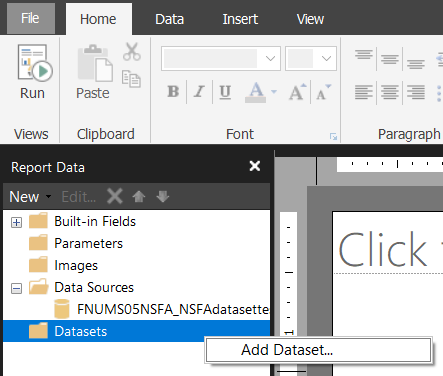Viewport: 443px width, 376px height.
Task: Toggle Underline formatting
Action: pos(225,91)
